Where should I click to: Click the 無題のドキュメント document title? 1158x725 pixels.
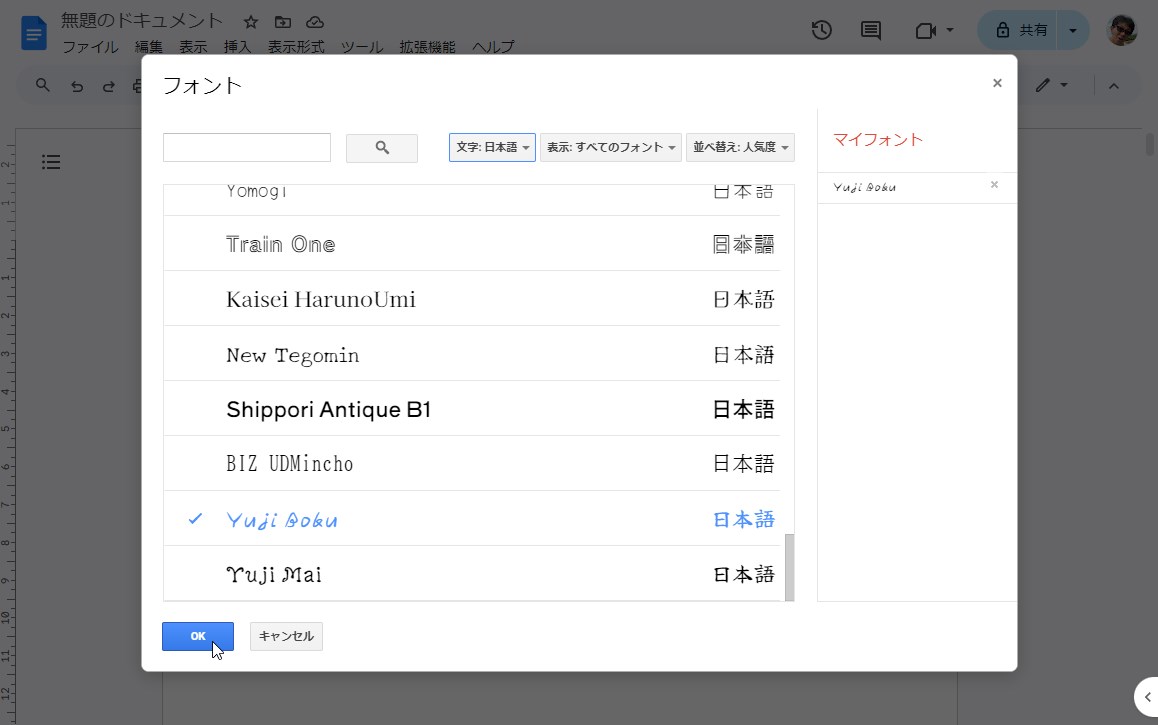coord(142,21)
